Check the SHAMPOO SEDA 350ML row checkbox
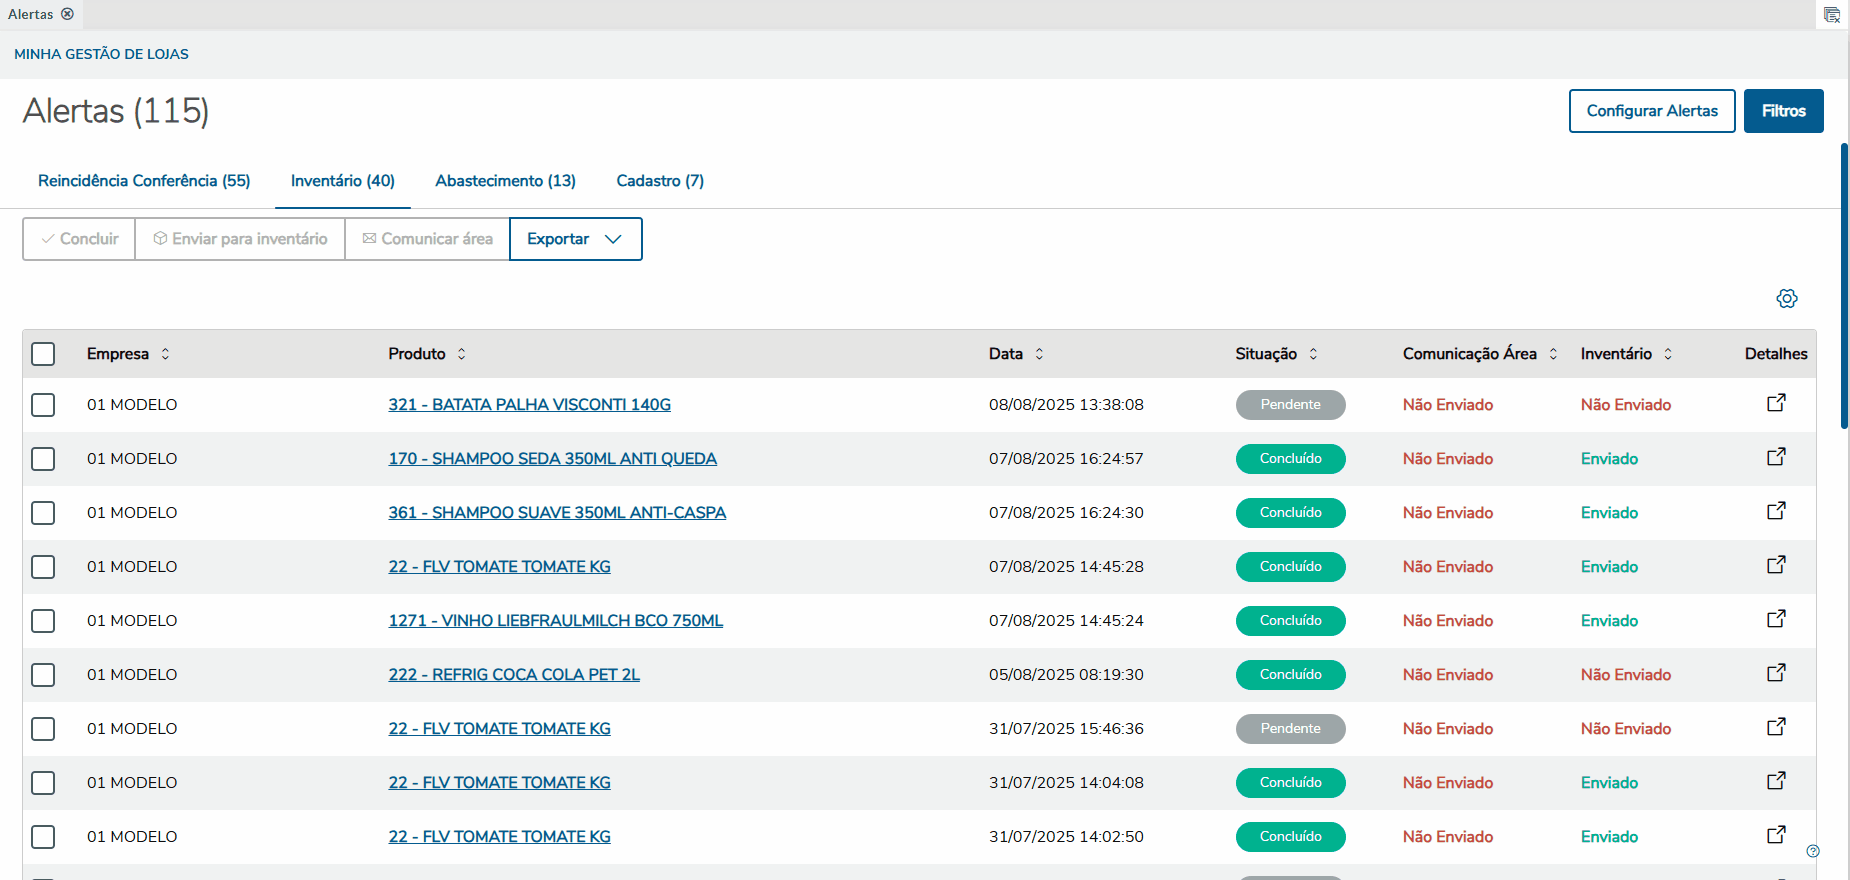This screenshot has width=1850, height=880. pos(43,459)
